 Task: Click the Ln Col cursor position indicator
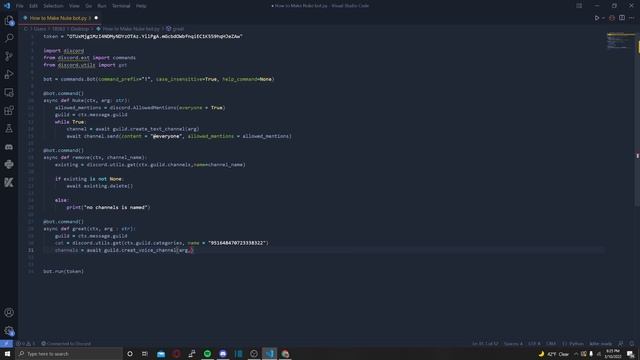[484, 344]
